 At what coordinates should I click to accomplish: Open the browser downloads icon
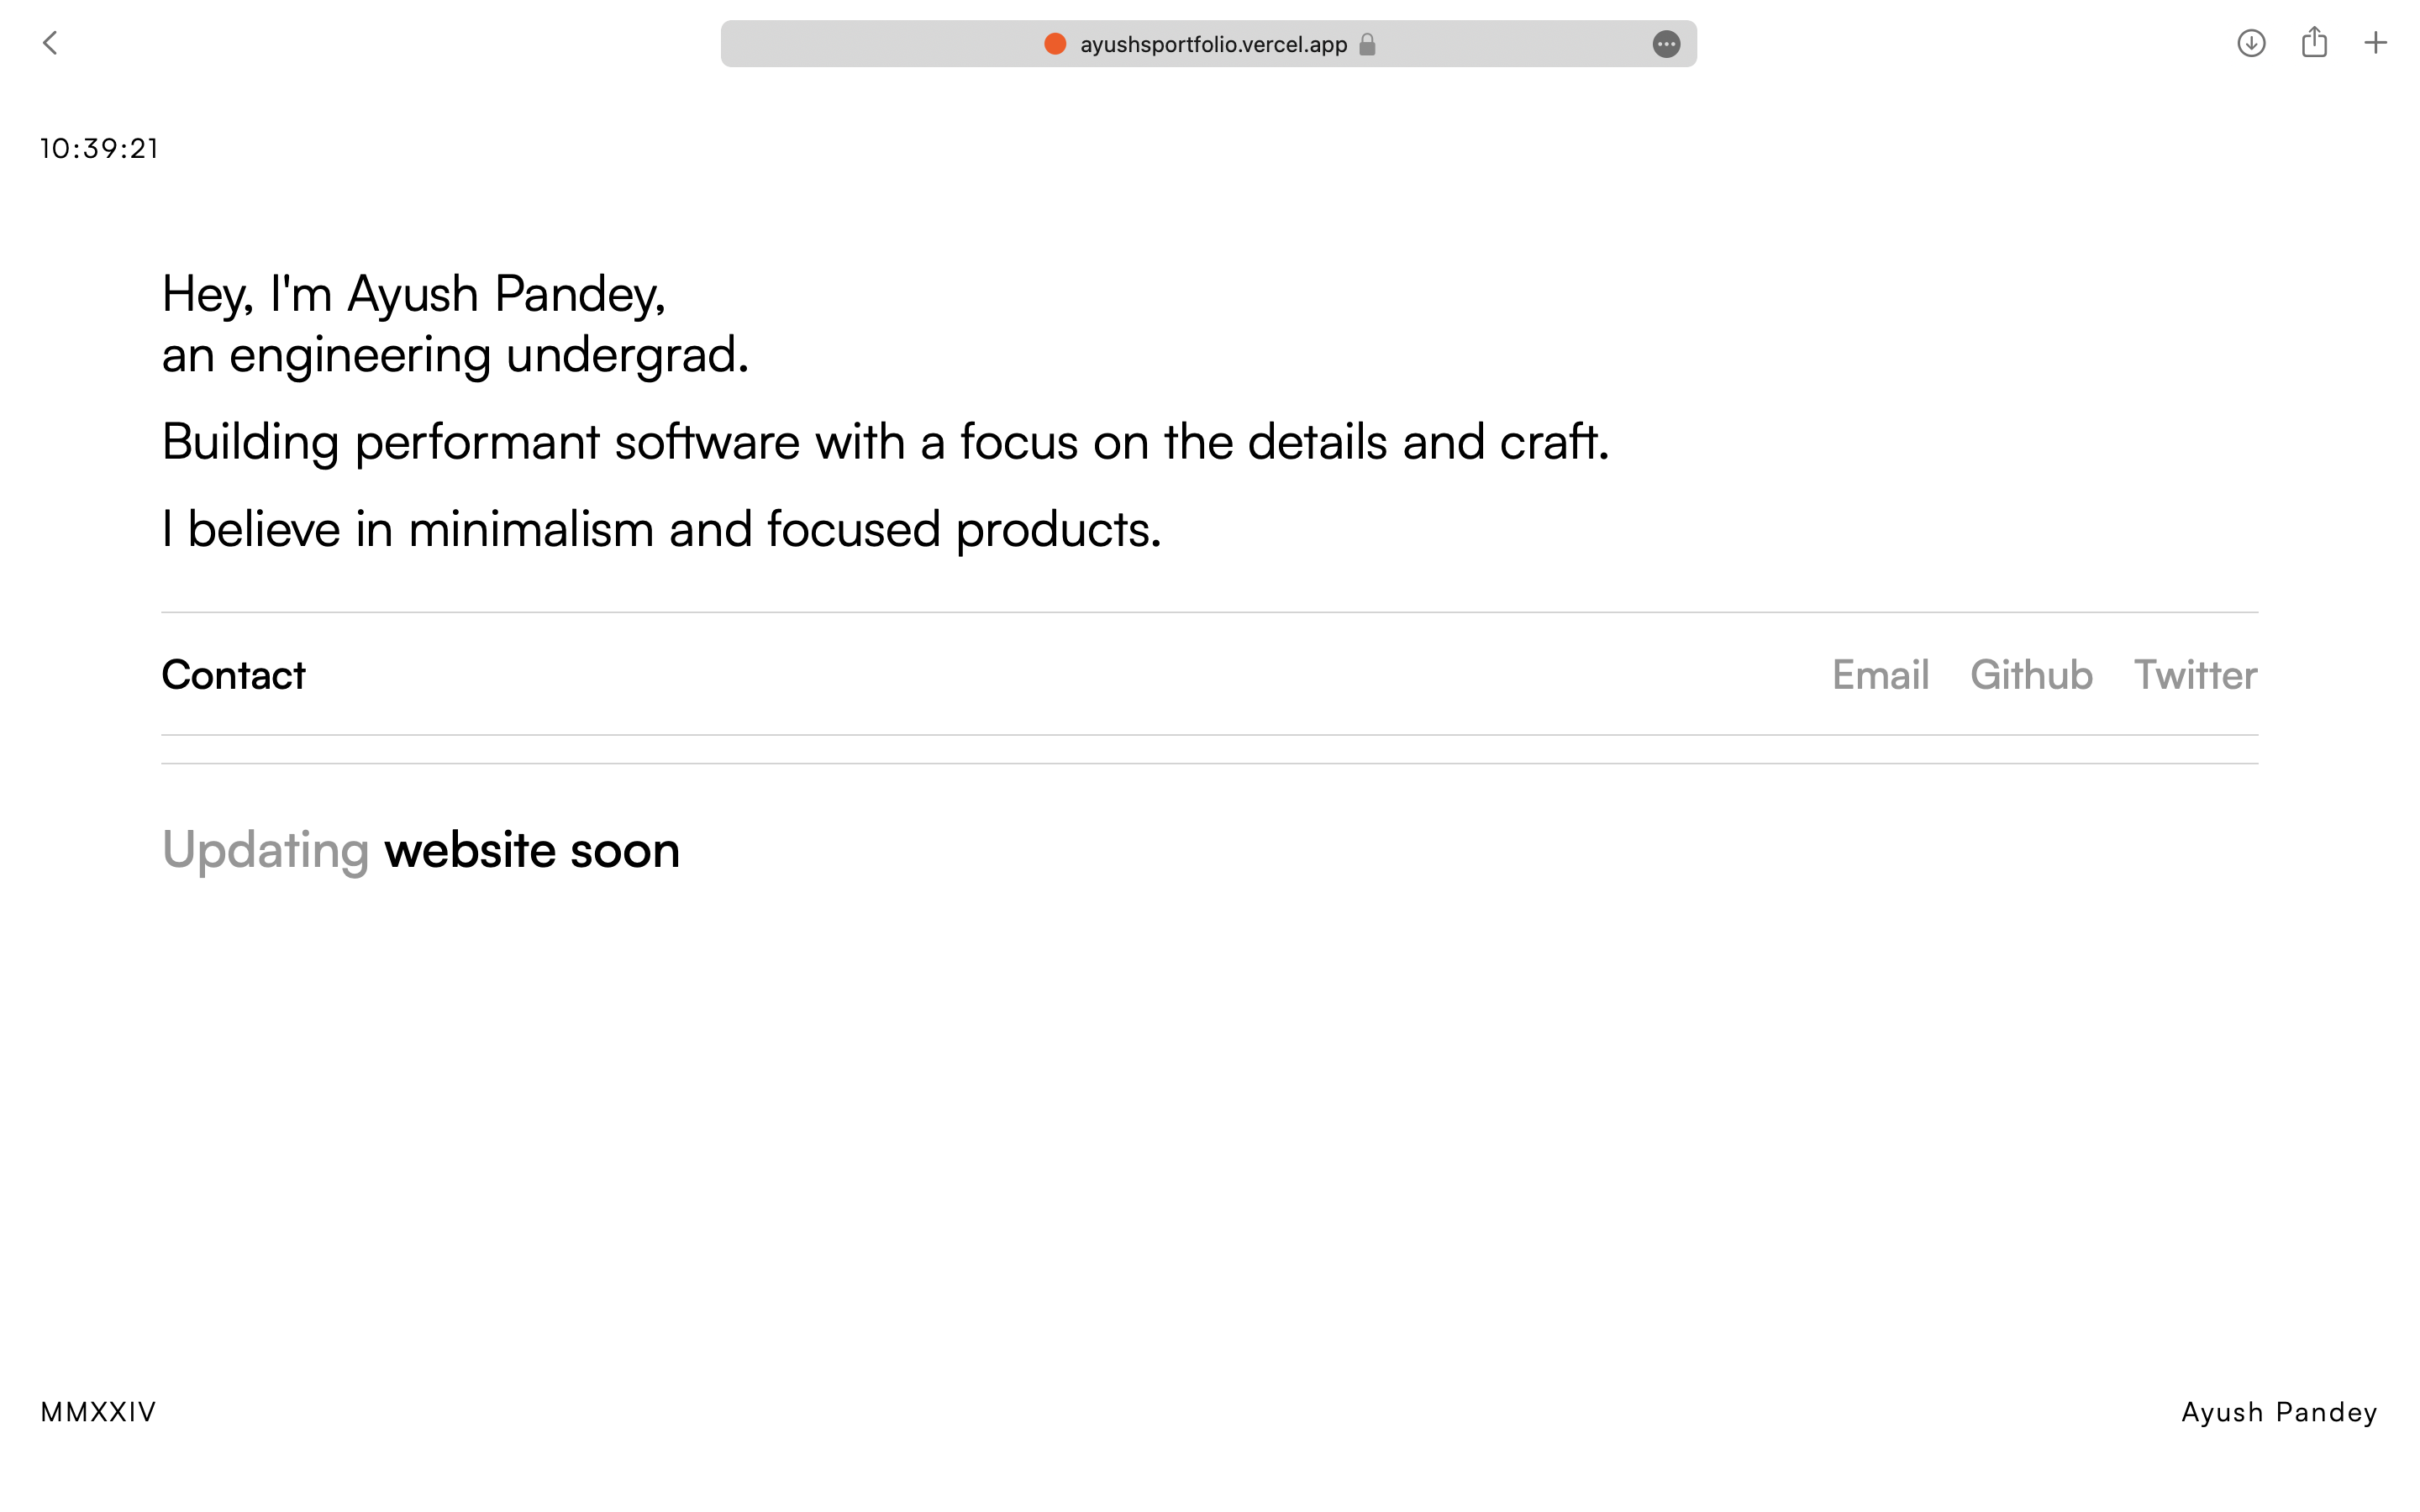click(2250, 43)
